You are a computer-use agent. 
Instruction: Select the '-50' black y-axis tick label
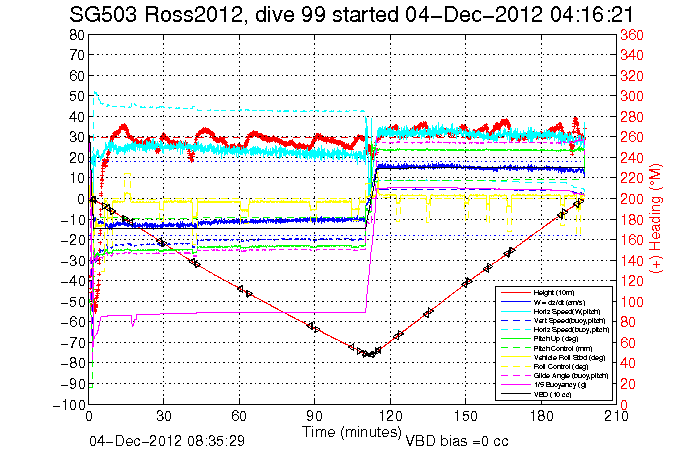[73, 302]
